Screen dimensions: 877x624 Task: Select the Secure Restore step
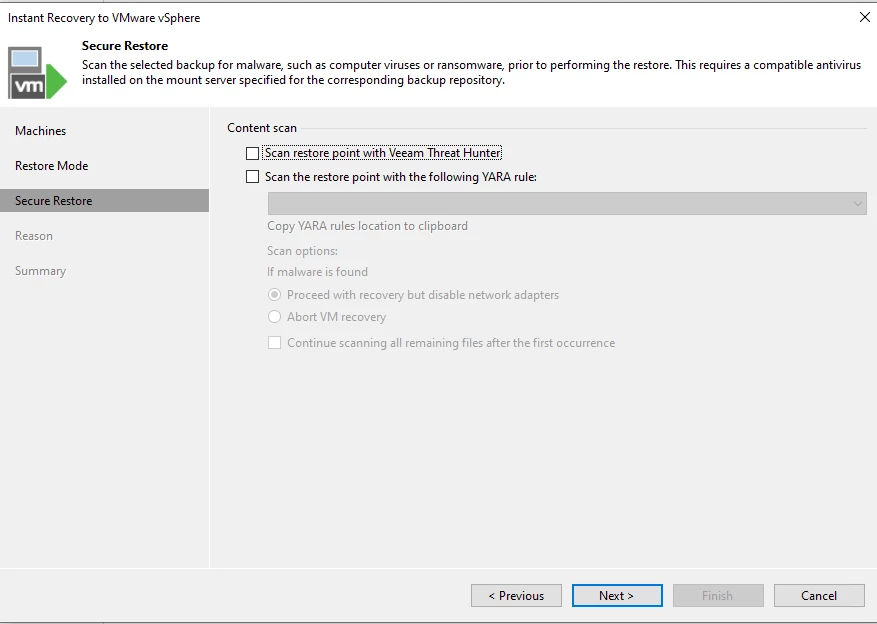pos(54,201)
